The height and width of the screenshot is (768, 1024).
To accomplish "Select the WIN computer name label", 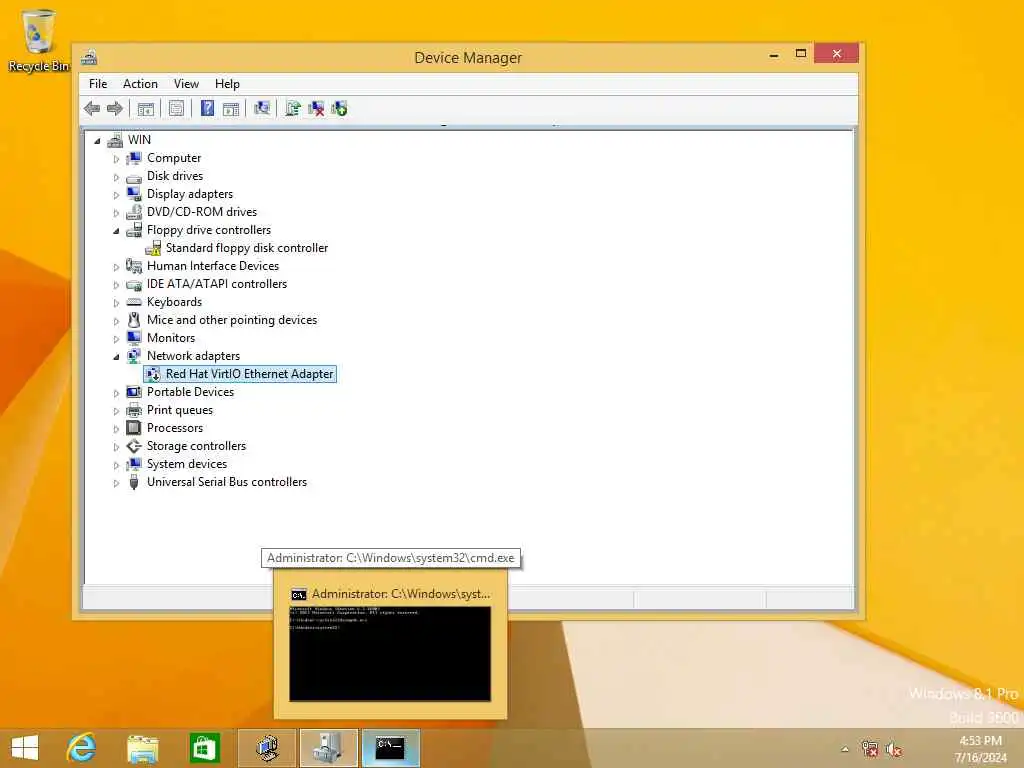I will [x=139, y=140].
